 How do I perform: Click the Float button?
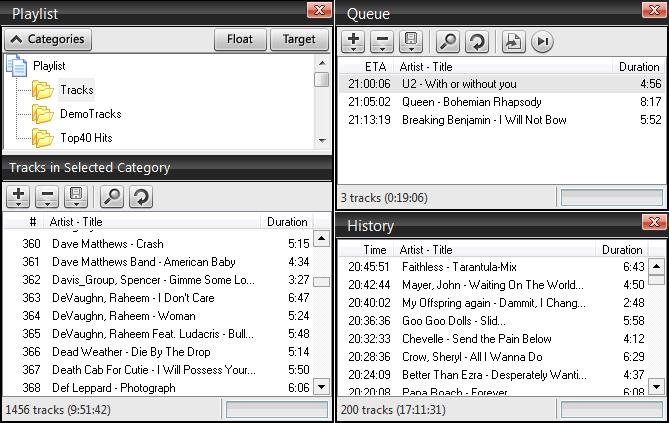pyautogui.click(x=240, y=40)
